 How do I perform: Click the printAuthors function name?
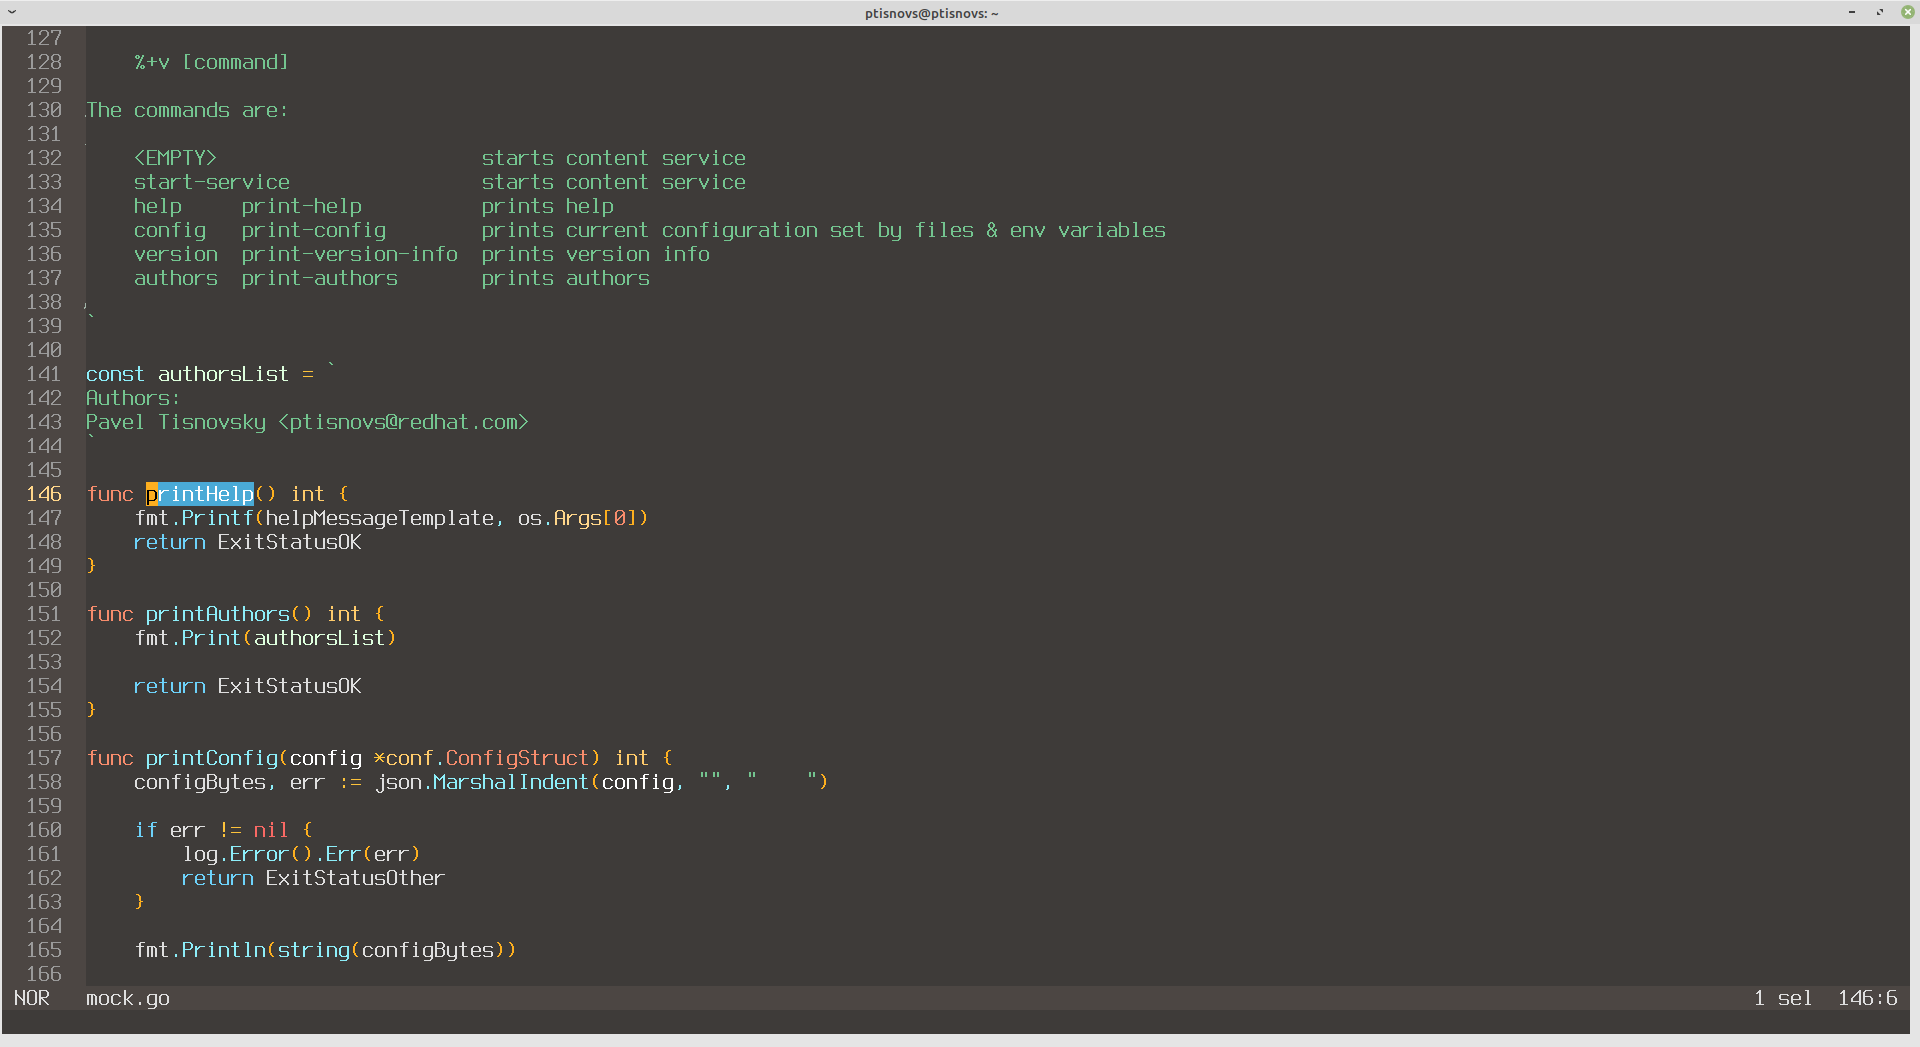(218, 614)
